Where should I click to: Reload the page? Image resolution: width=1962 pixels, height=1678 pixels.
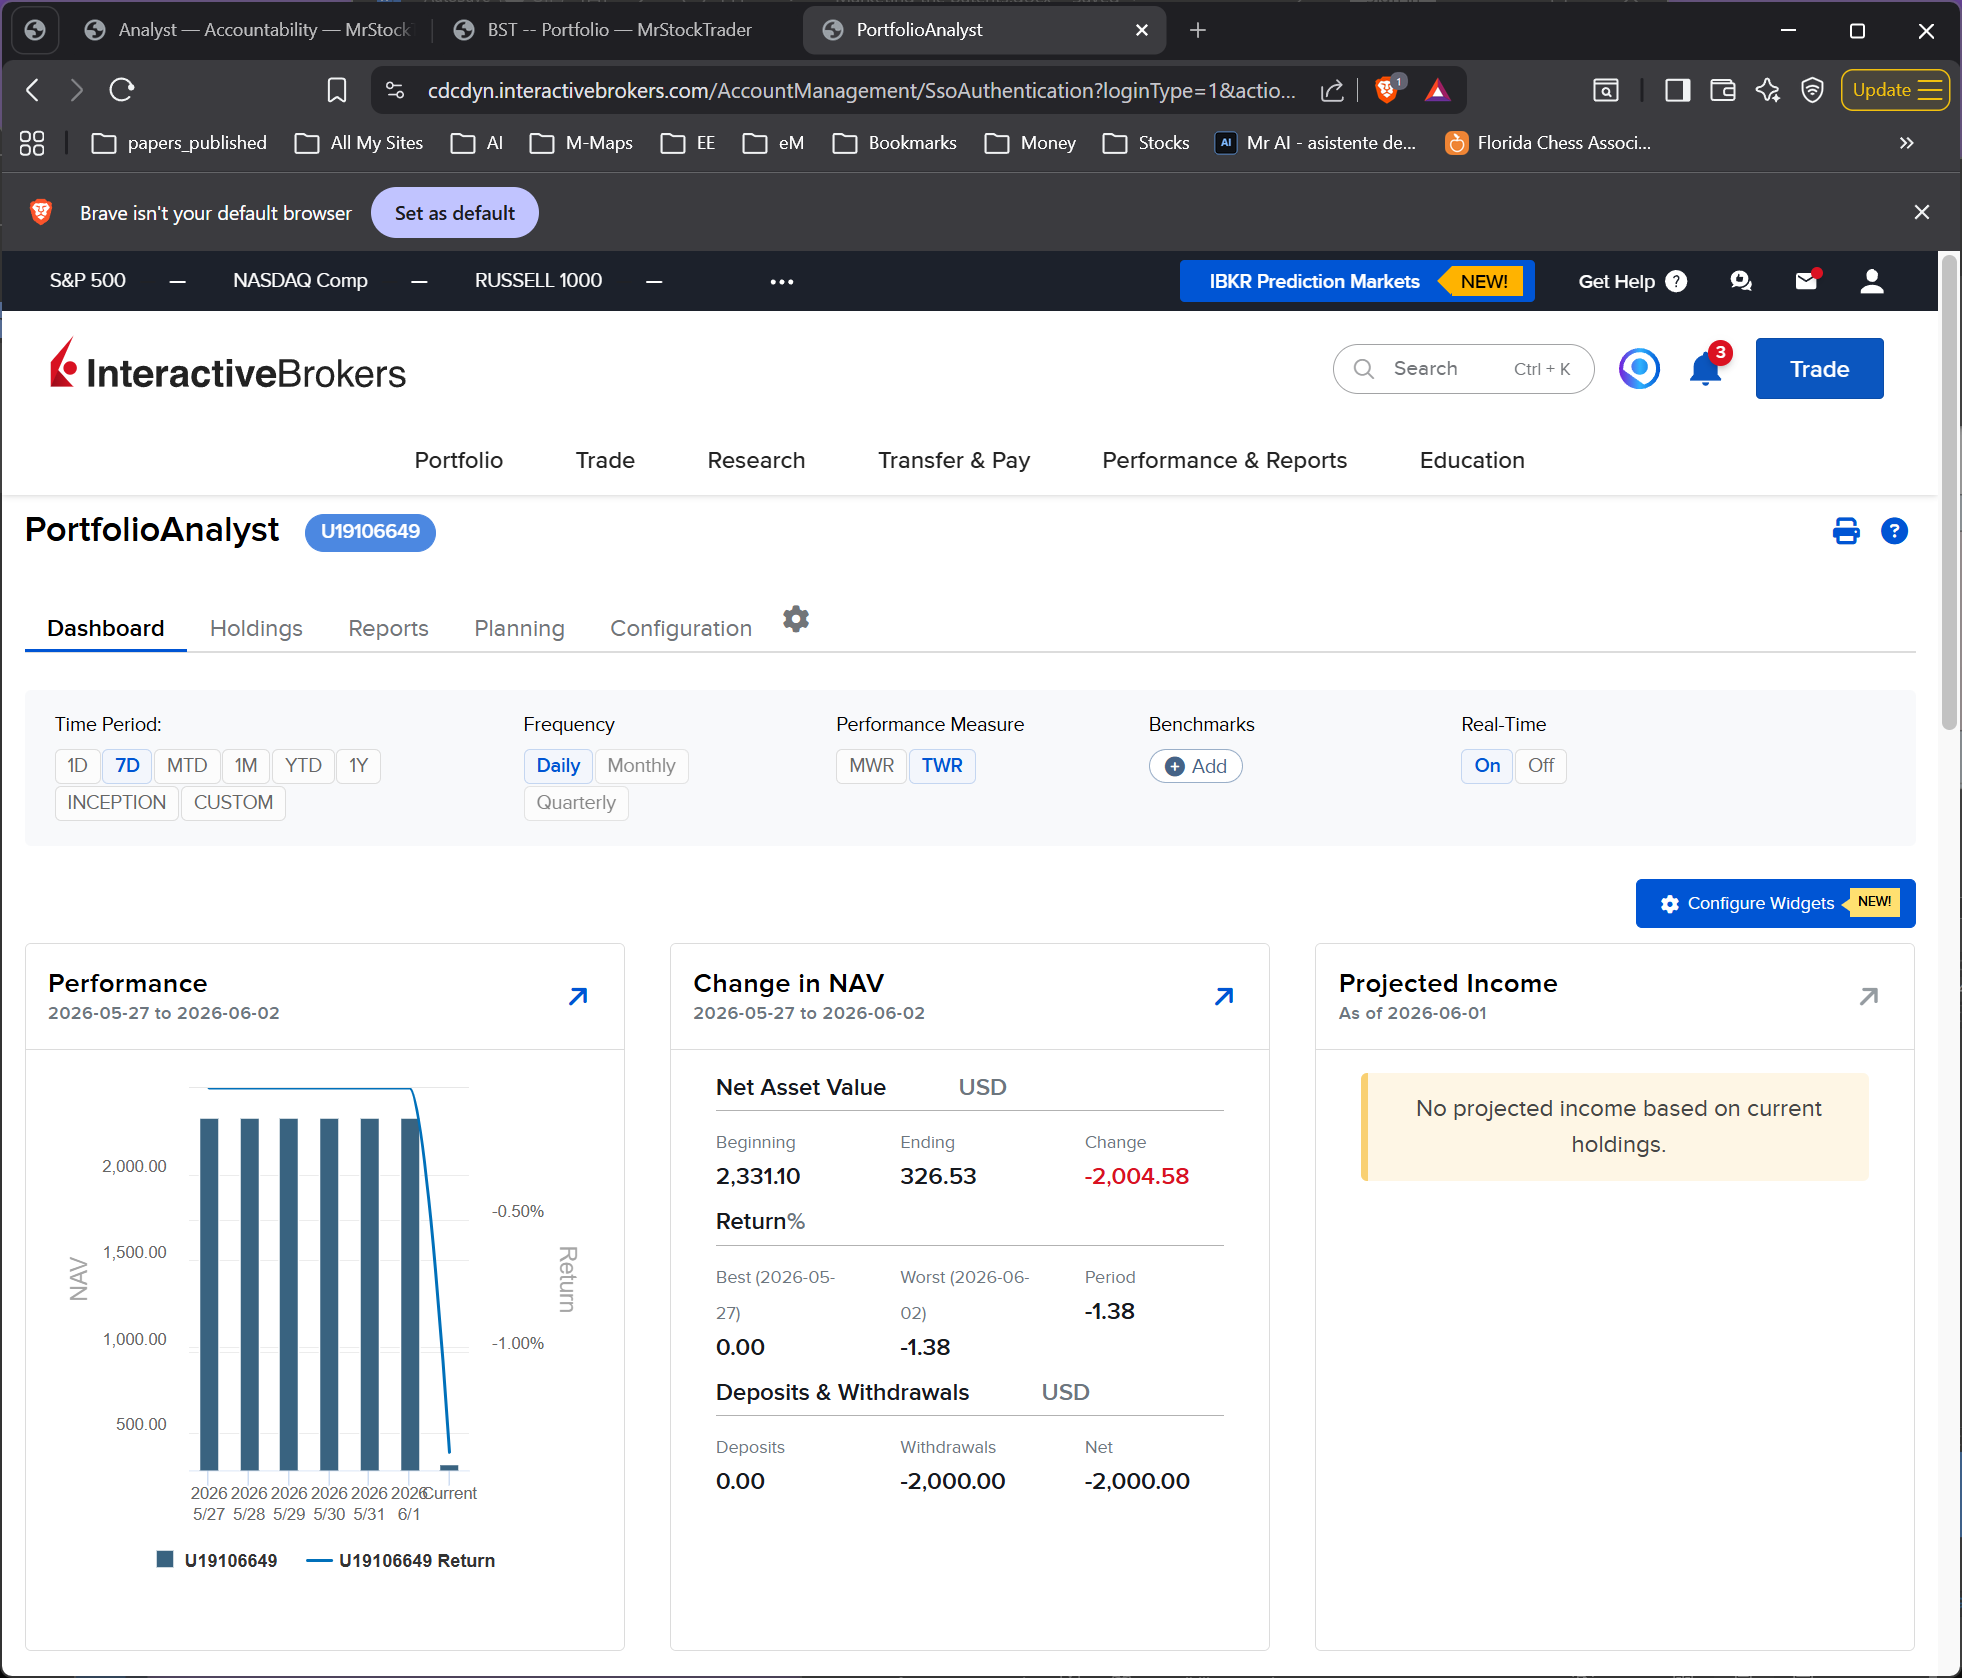click(x=122, y=90)
